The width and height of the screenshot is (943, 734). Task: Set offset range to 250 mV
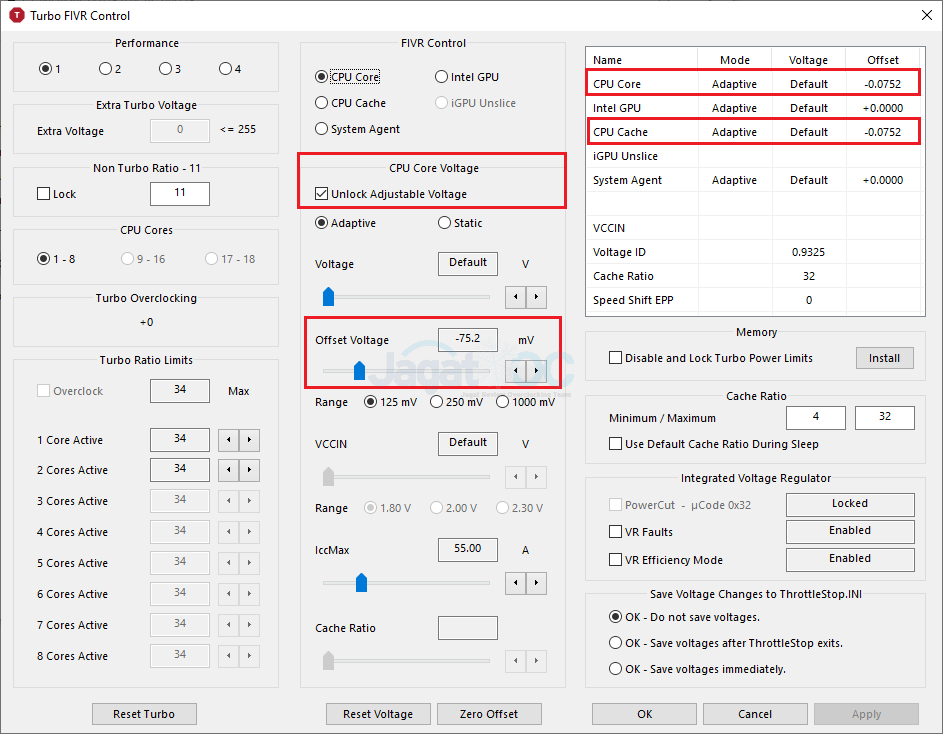click(x=456, y=401)
